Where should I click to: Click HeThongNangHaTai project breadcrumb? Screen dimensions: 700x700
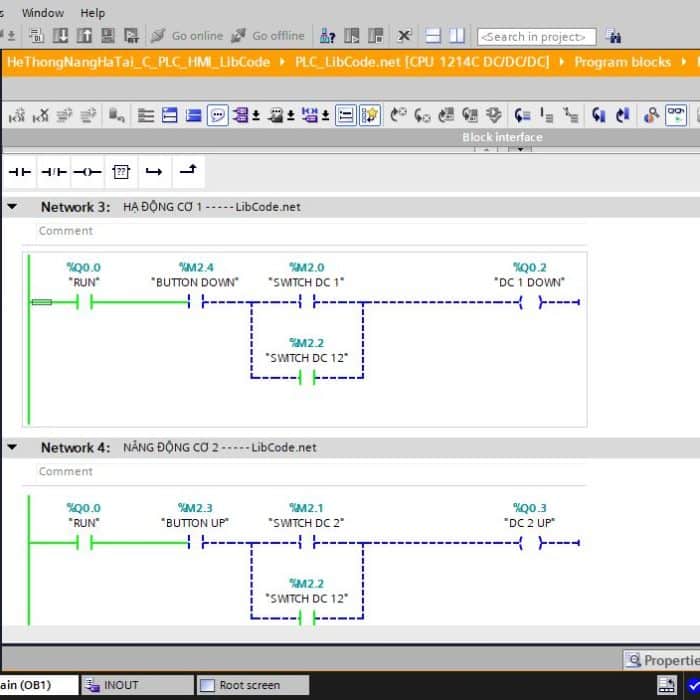(x=138, y=62)
